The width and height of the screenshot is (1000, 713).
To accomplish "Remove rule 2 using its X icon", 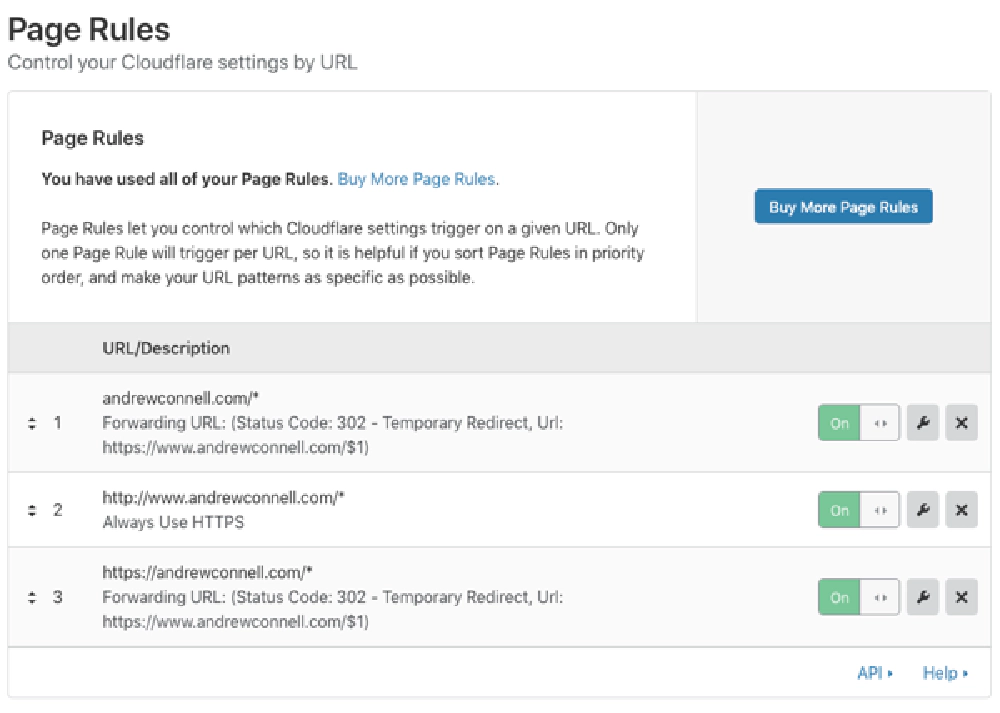I will (961, 510).
